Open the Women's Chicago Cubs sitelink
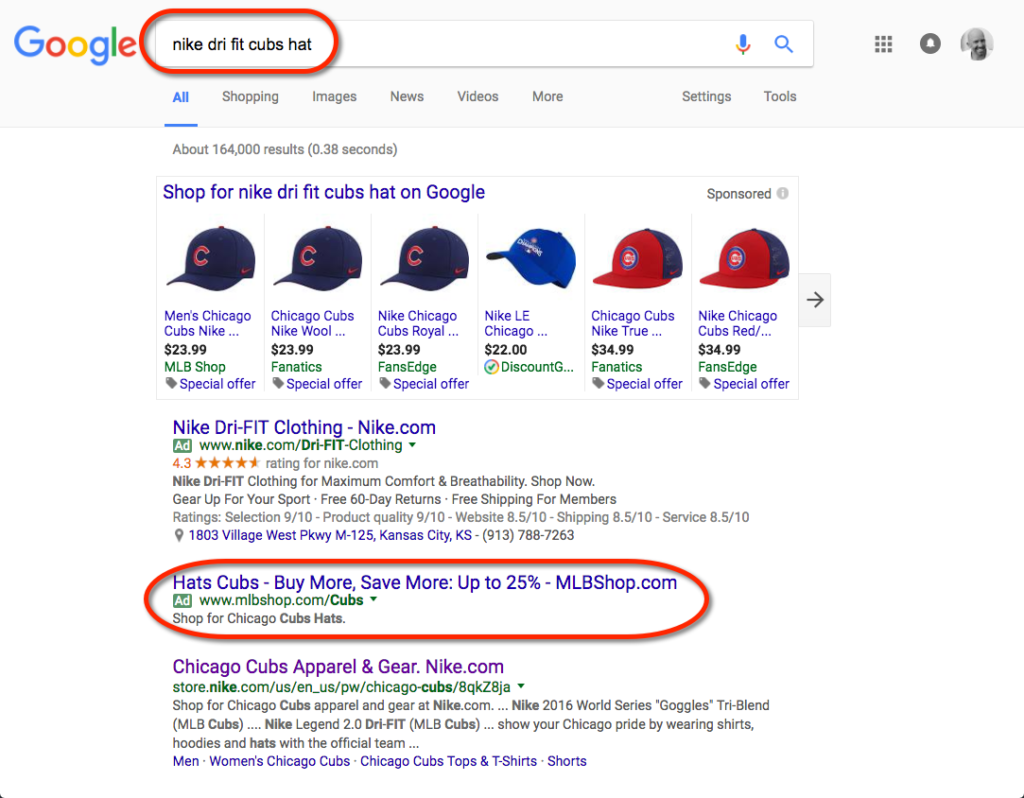The width and height of the screenshot is (1024, 798). (280, 761)
